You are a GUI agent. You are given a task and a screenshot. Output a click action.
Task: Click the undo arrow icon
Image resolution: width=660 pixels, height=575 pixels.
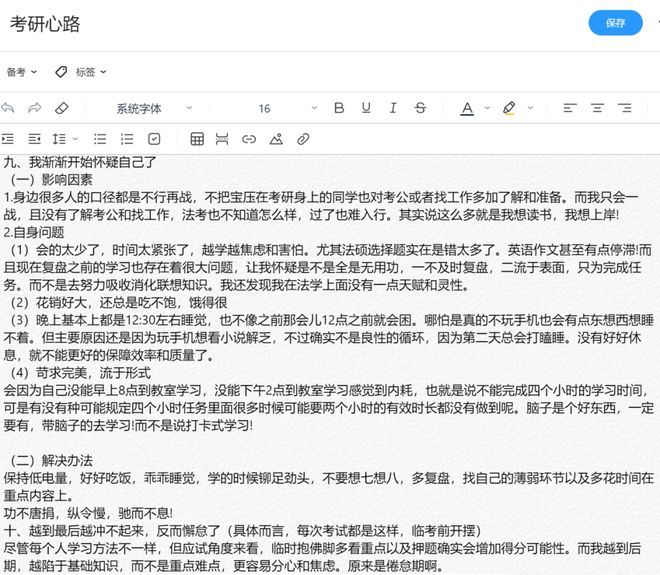pos(8,108)
